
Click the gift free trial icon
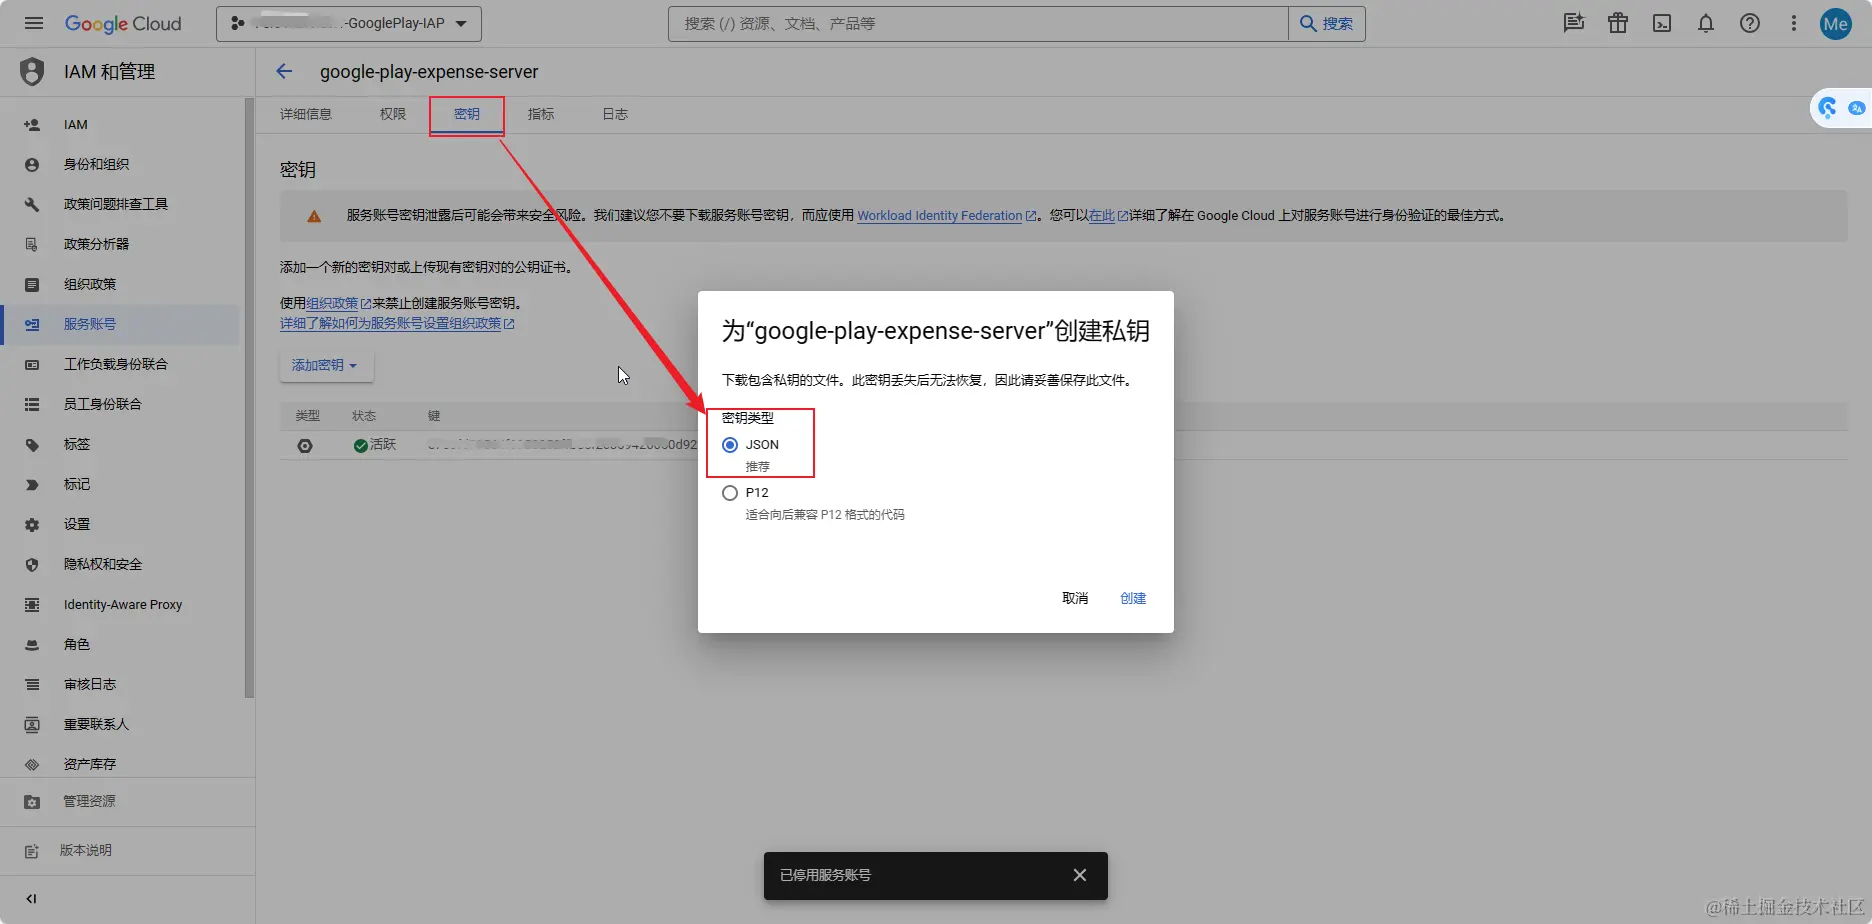(x=1618, y=23)
